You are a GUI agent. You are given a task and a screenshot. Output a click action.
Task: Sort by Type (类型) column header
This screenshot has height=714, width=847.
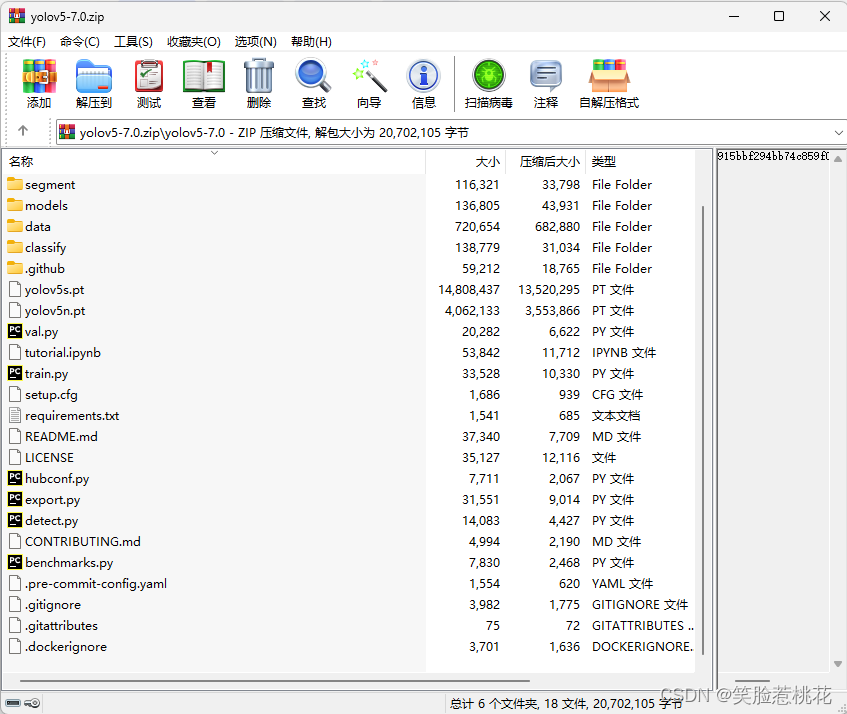pos(640,161)
